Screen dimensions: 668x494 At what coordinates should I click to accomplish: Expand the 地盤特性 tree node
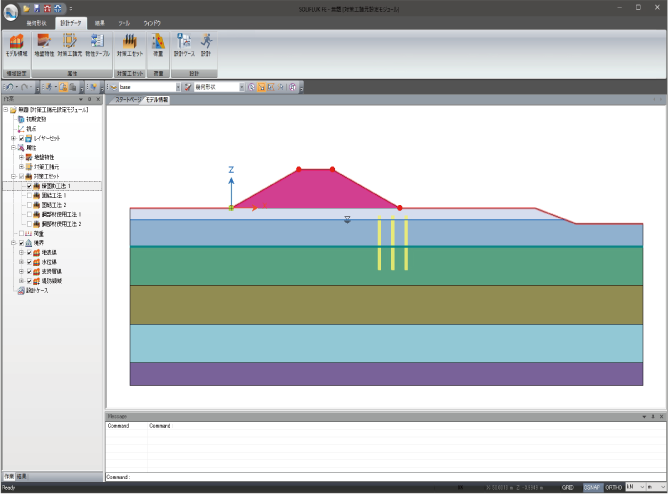pos(21,157)
